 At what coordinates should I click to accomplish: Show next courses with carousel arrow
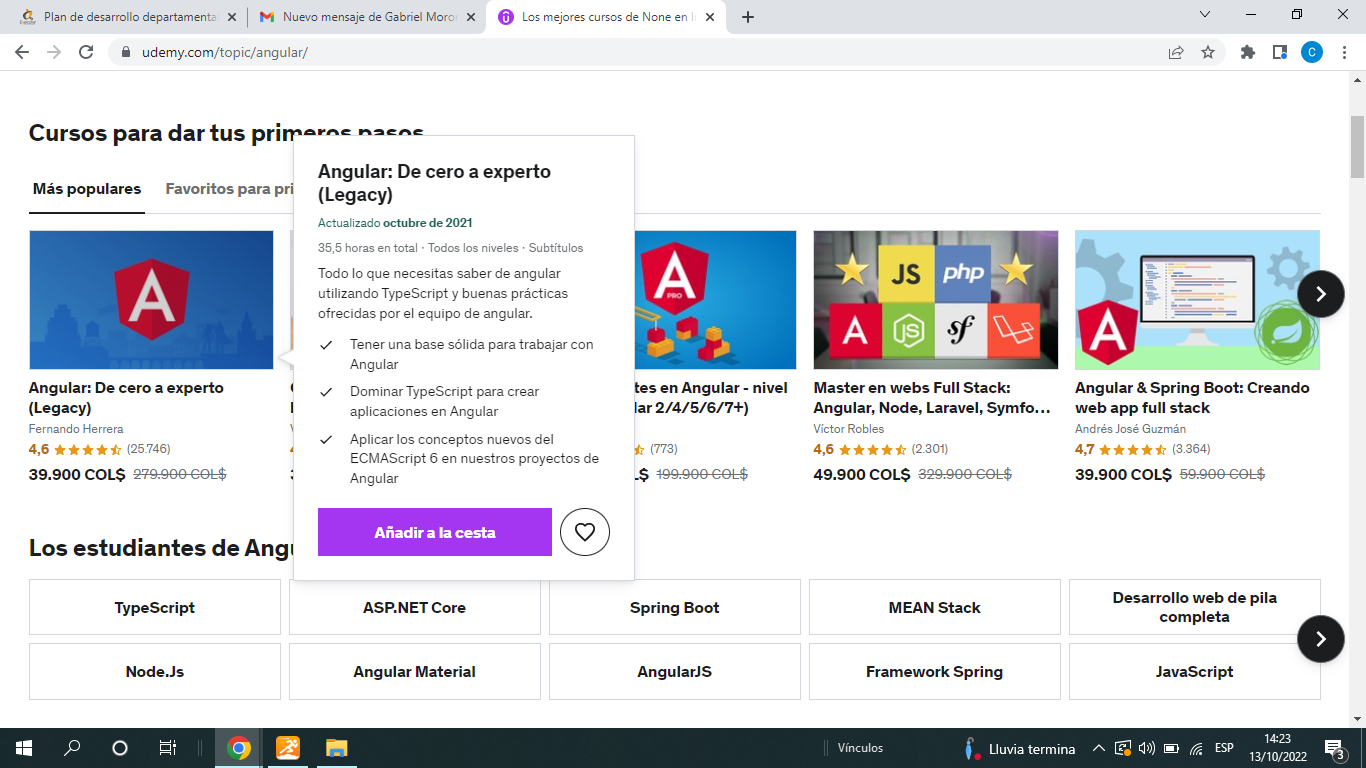pyautogui.click(x=1320, y=294)
